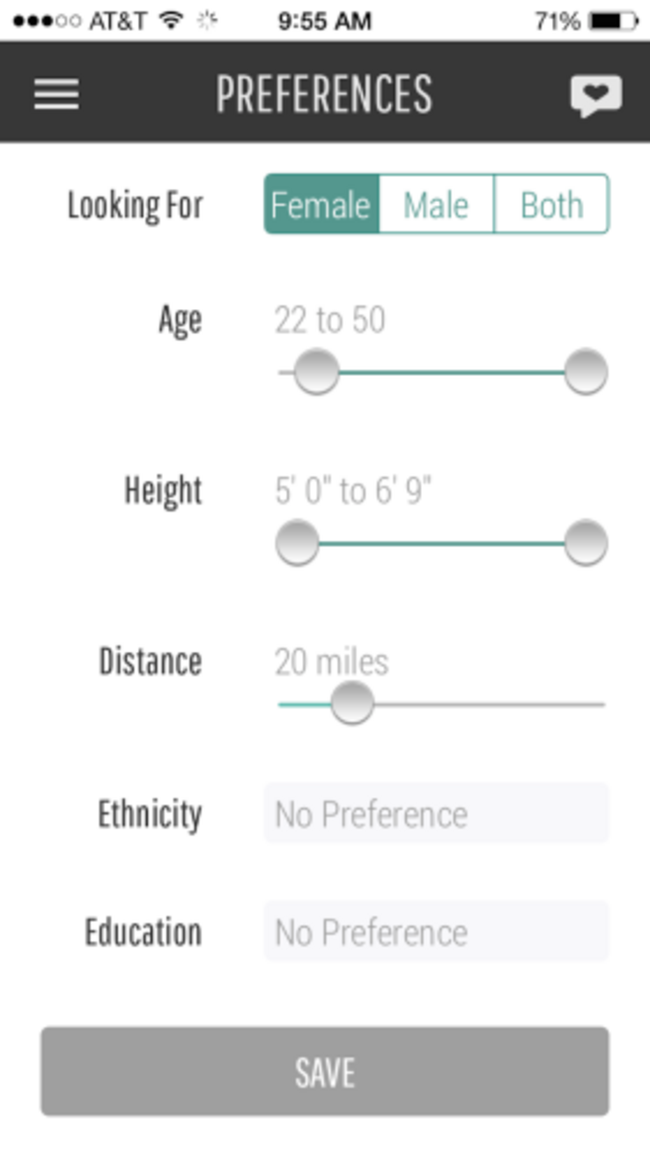Tap the loading spinner in status bar
Image resolution: width=650 pixels, height=1157 pixels.
coord(207,21)
